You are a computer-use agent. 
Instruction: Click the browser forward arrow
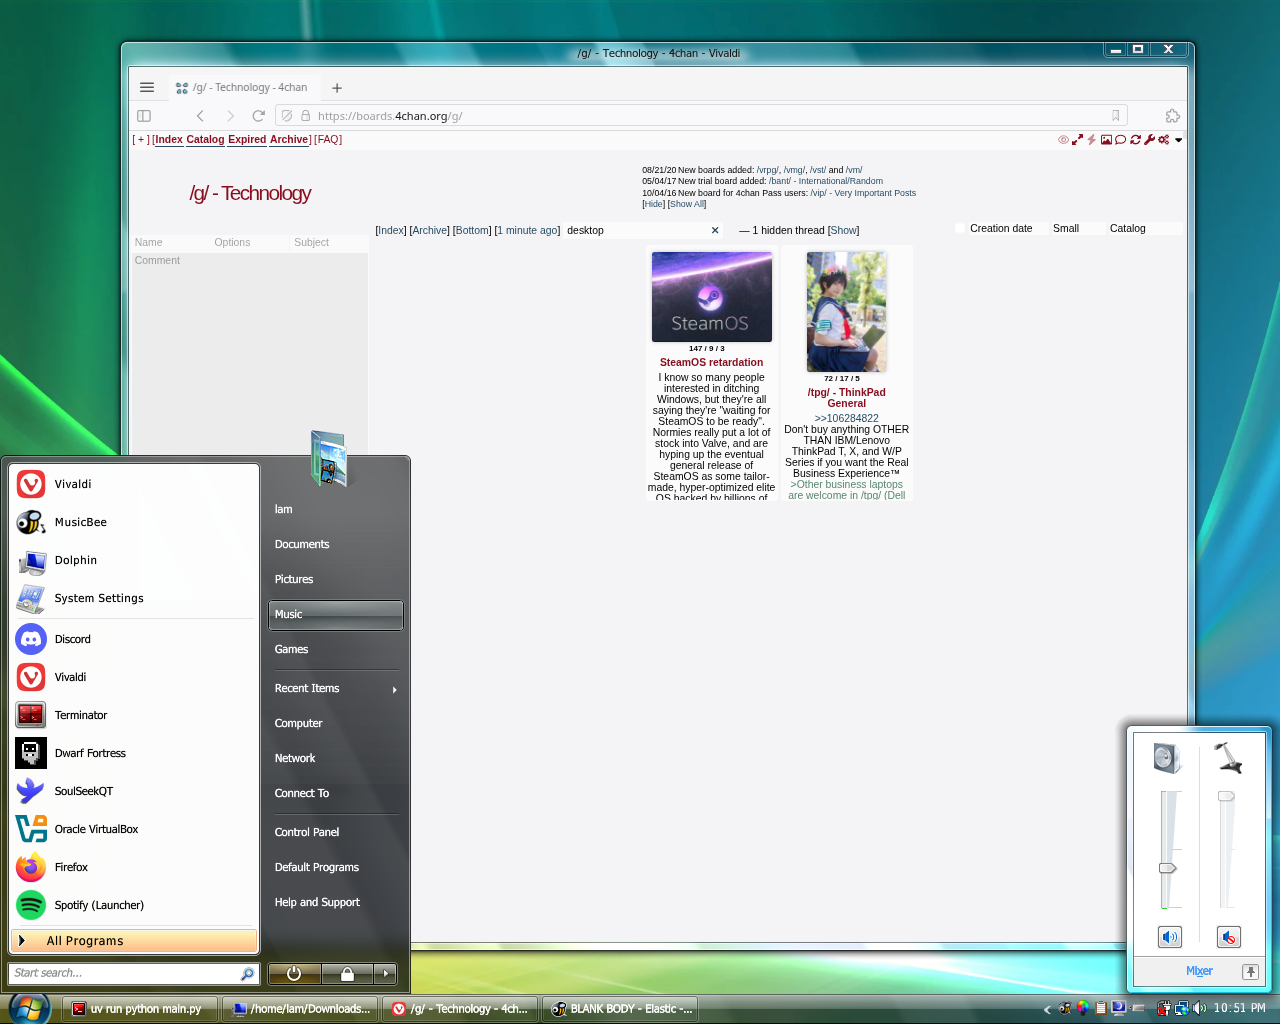click(x=230, y=116)
